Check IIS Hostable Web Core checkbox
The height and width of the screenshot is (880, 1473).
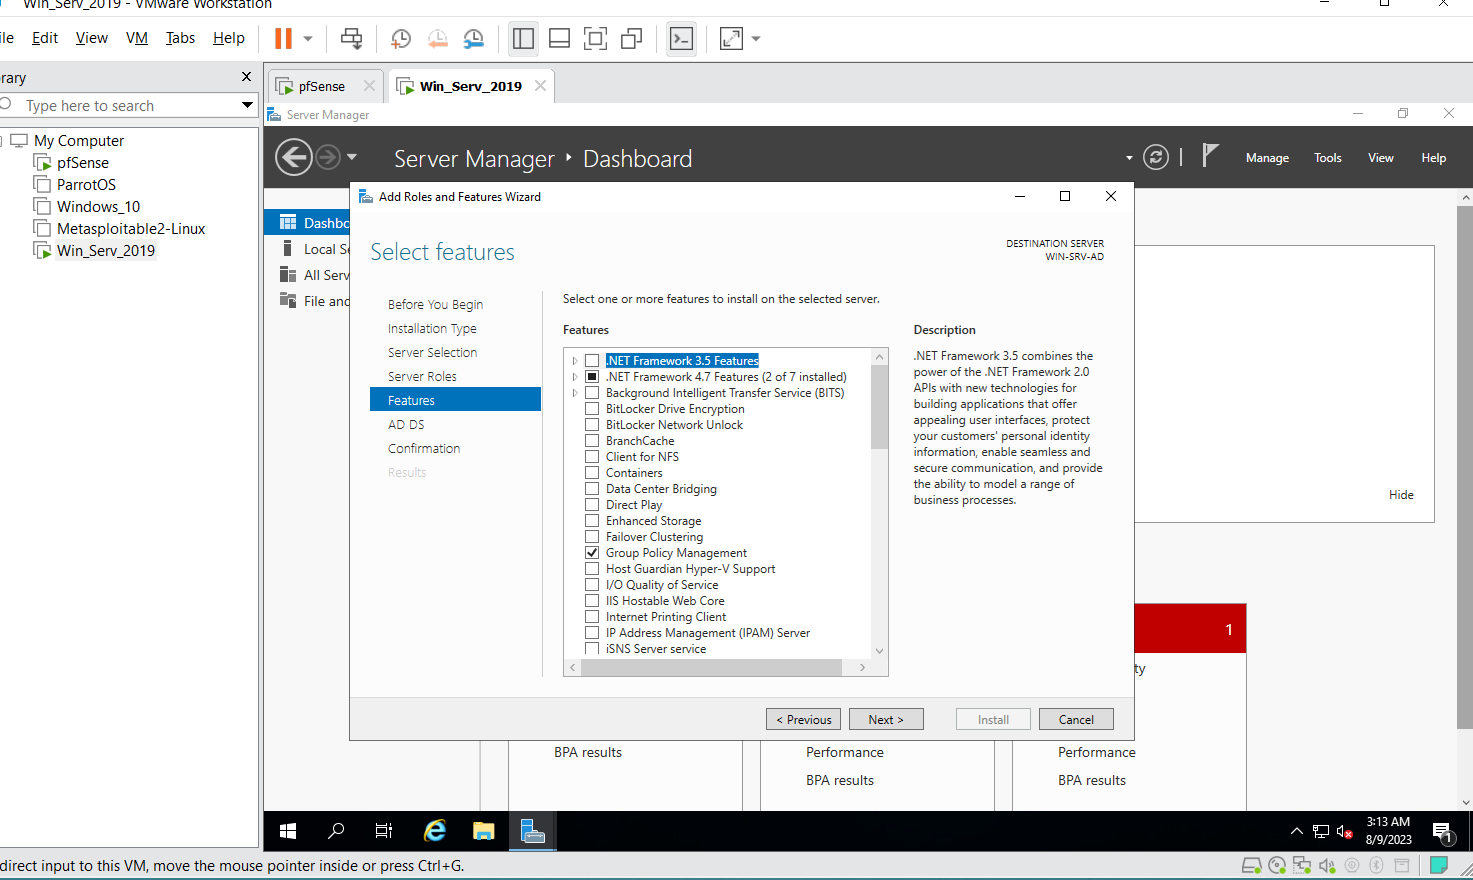point(592,601)
